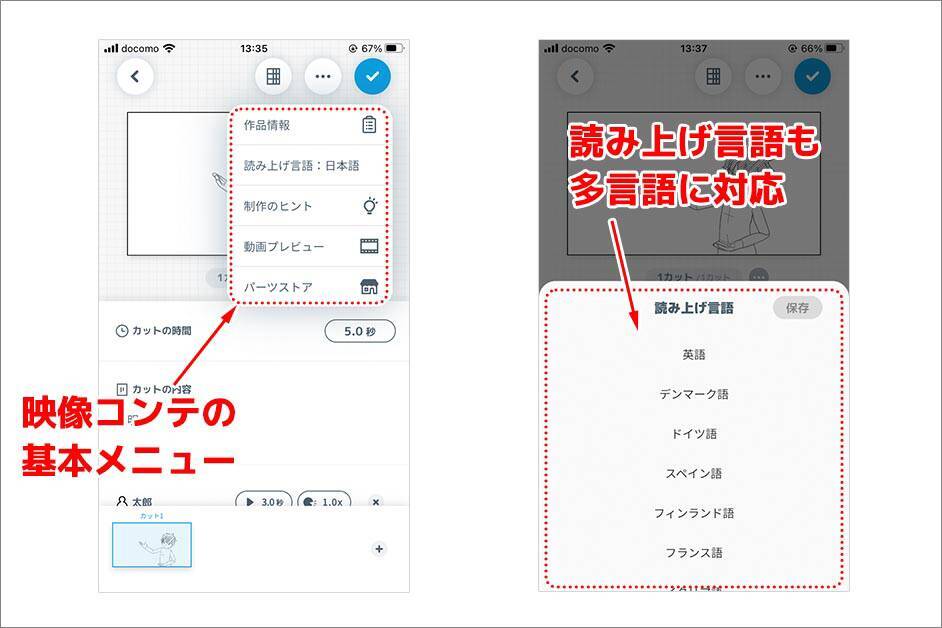Select 読み上げ言語：日本語 menu entry
942x628 pixels.
click(x=310, y=165)
